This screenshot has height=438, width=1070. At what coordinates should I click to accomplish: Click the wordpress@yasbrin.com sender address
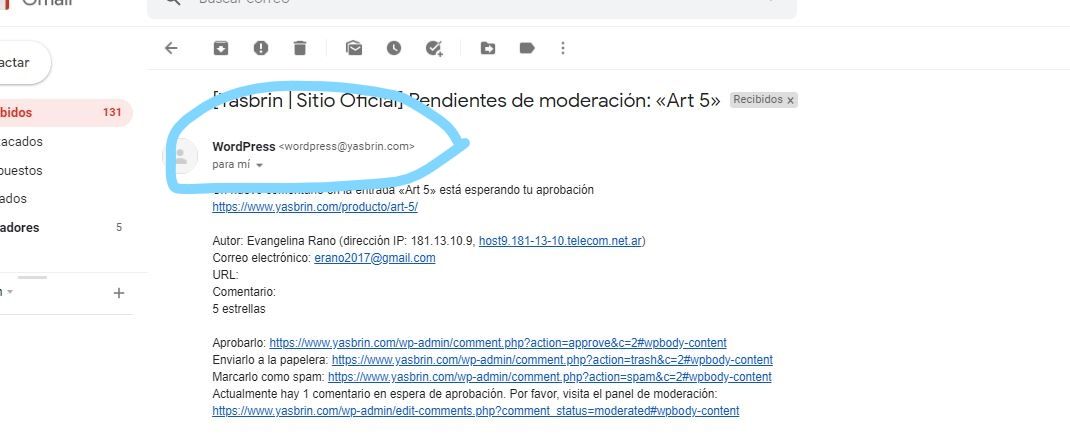pyautogui.click(x=347, y=147)
